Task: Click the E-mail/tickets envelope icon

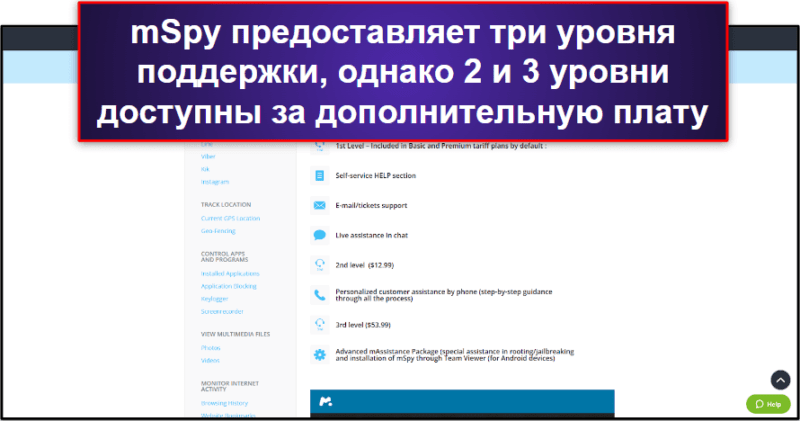Action: 319,206
